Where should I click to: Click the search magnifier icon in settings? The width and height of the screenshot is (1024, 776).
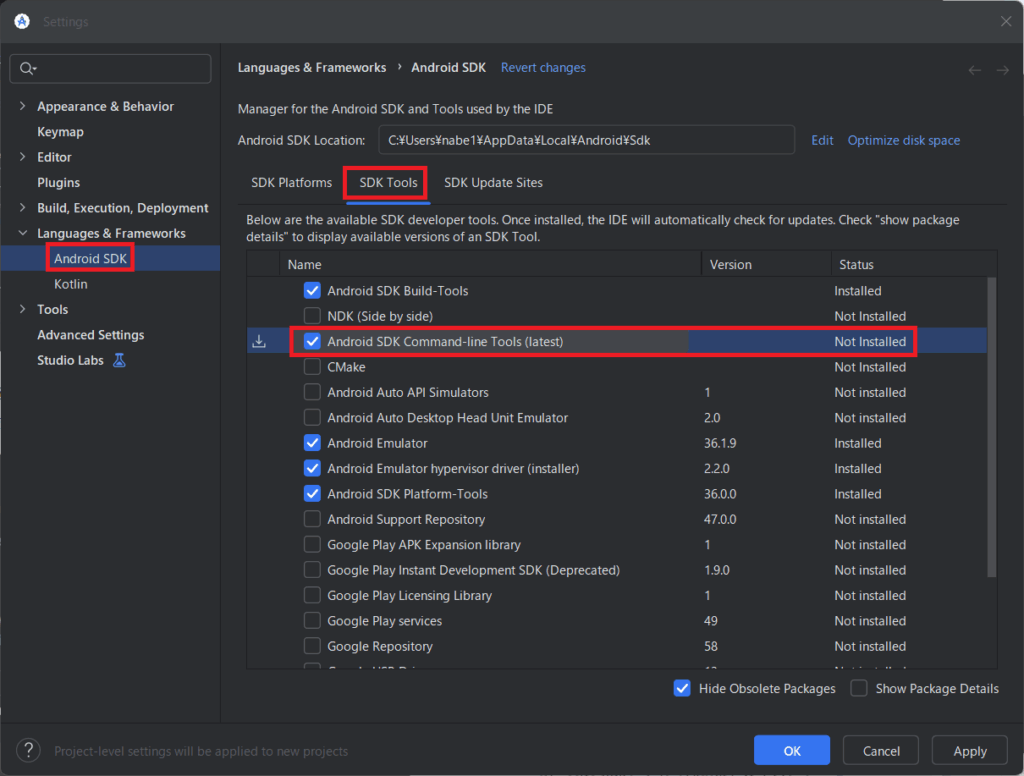click(x=27, y=68)
